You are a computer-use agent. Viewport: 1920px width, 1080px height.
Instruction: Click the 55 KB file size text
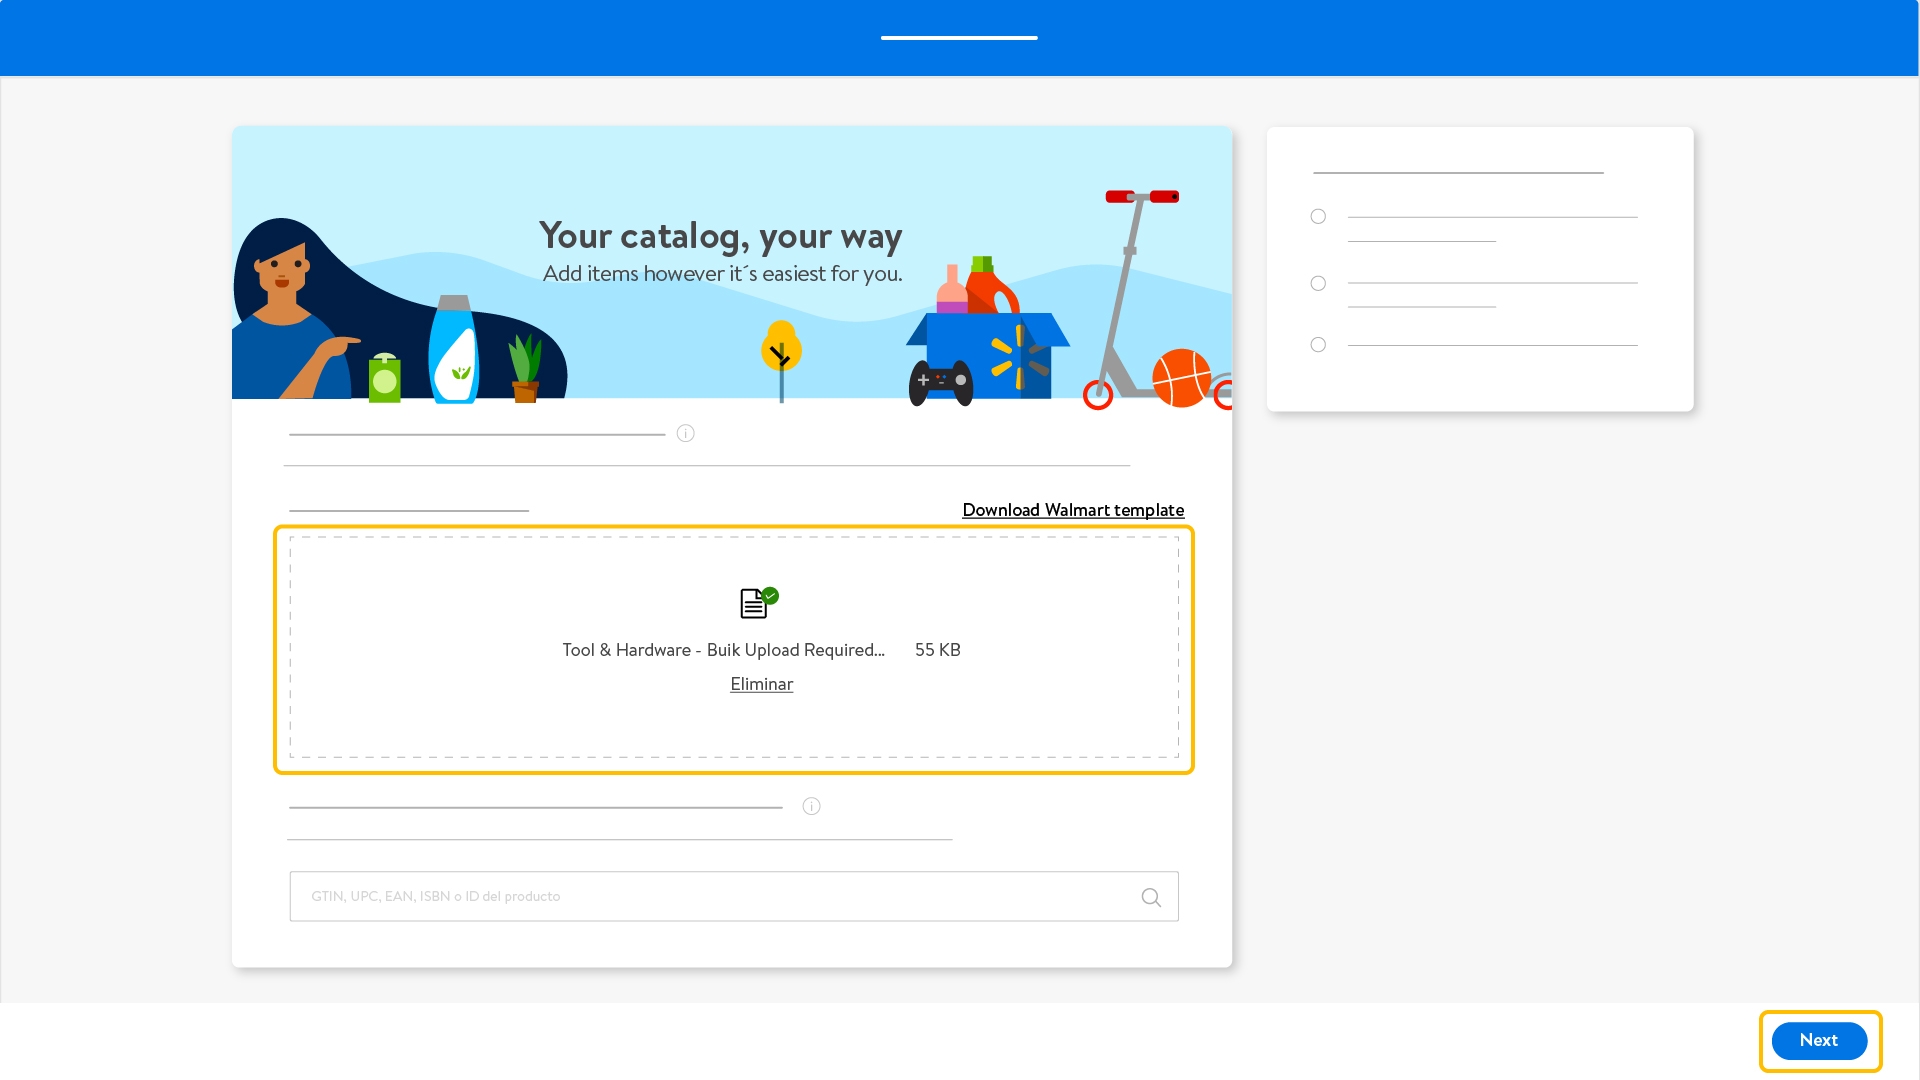coord(937,650)
